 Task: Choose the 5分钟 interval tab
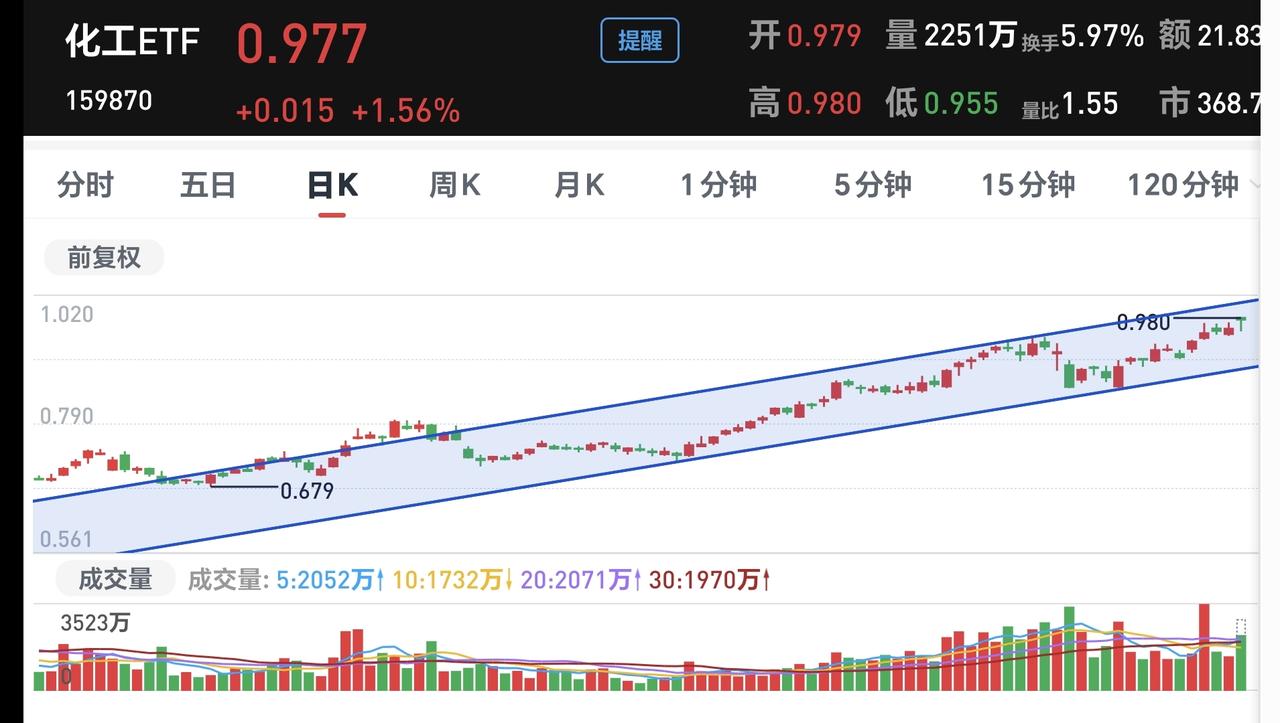coord(873,185)
